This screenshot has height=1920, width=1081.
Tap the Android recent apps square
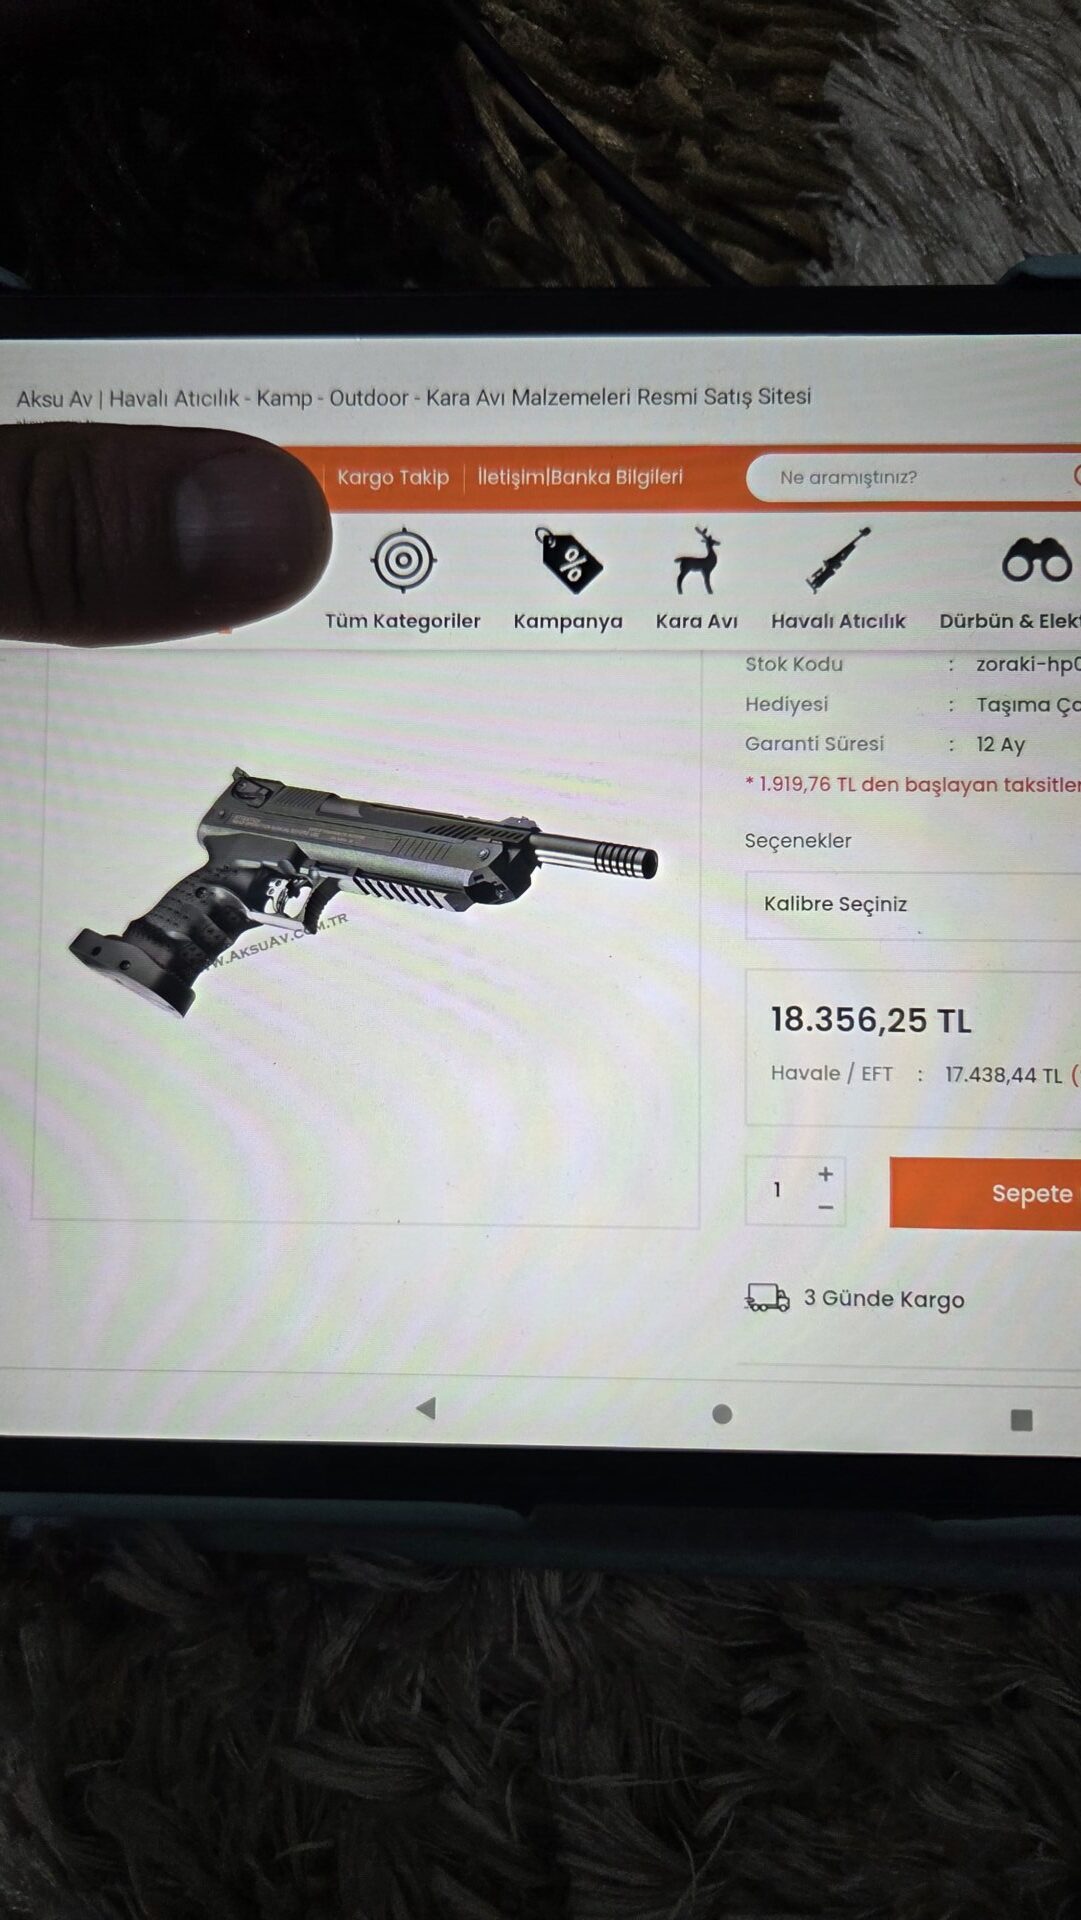[1021, 1420]
